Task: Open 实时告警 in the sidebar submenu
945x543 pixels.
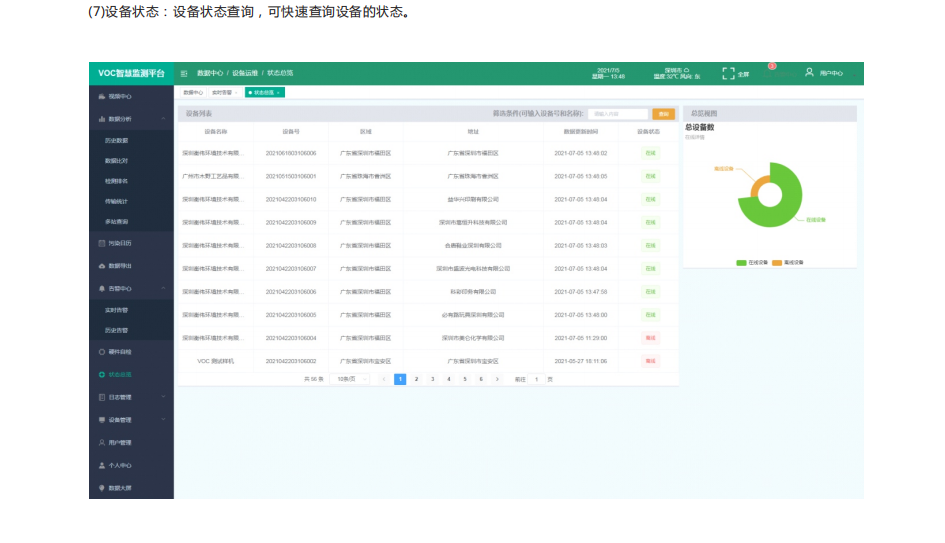Action: click(x=117, y=311)
